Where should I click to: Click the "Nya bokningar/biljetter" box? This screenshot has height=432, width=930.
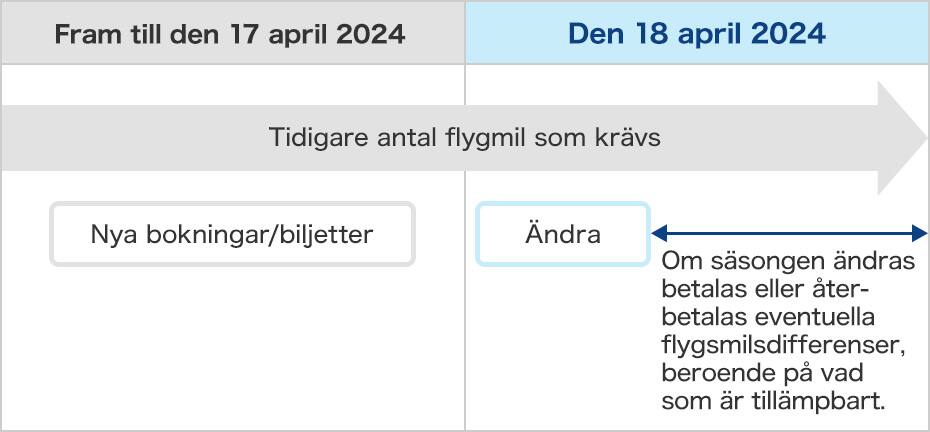point(232,235)
